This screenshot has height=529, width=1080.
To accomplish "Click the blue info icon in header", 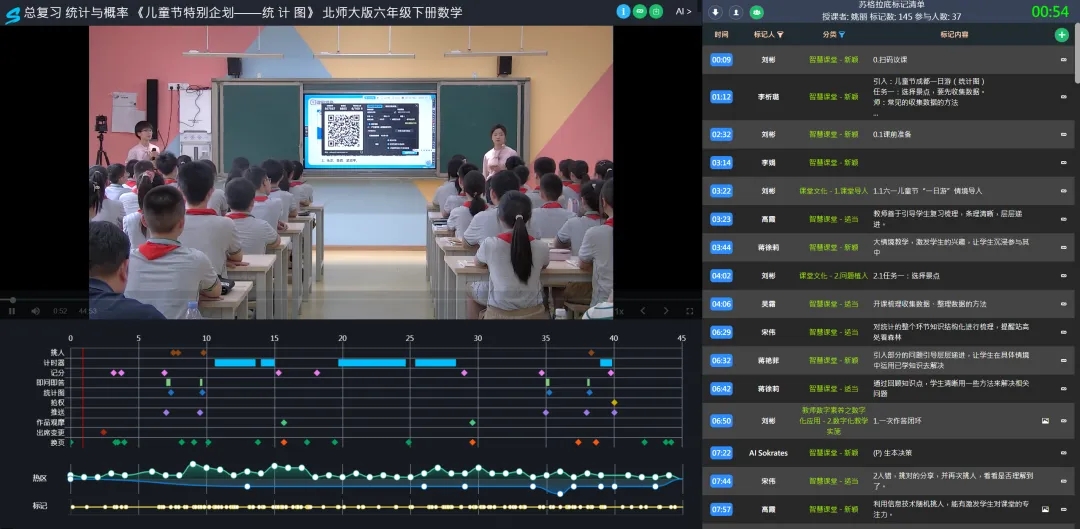I will point(623,12).
